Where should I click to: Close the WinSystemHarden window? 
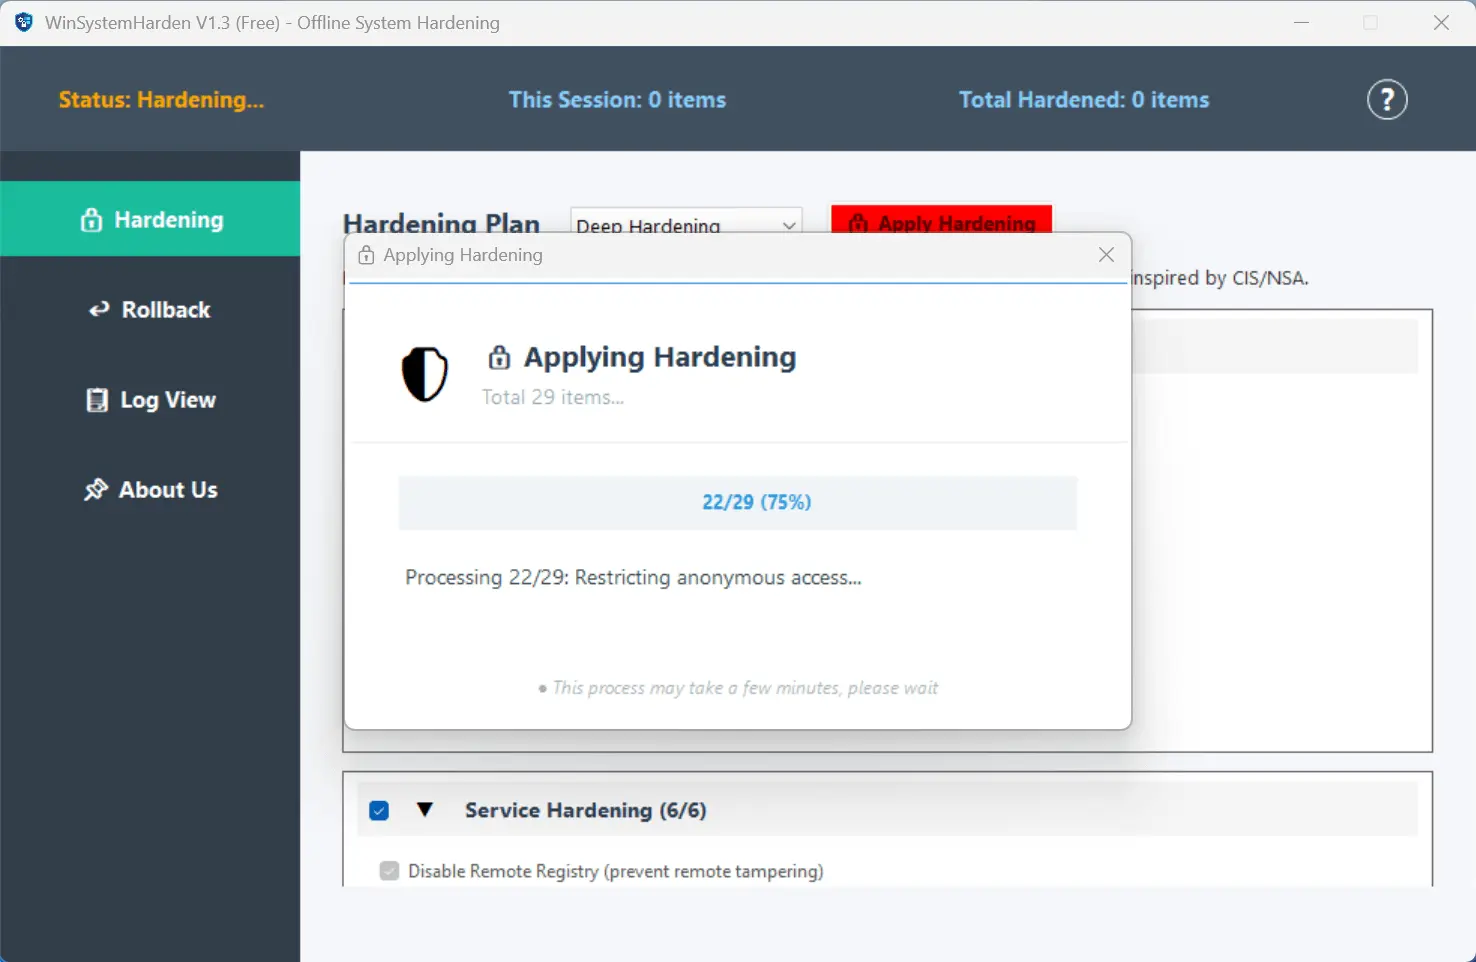pyautogui.click(x=1441, y=22)
